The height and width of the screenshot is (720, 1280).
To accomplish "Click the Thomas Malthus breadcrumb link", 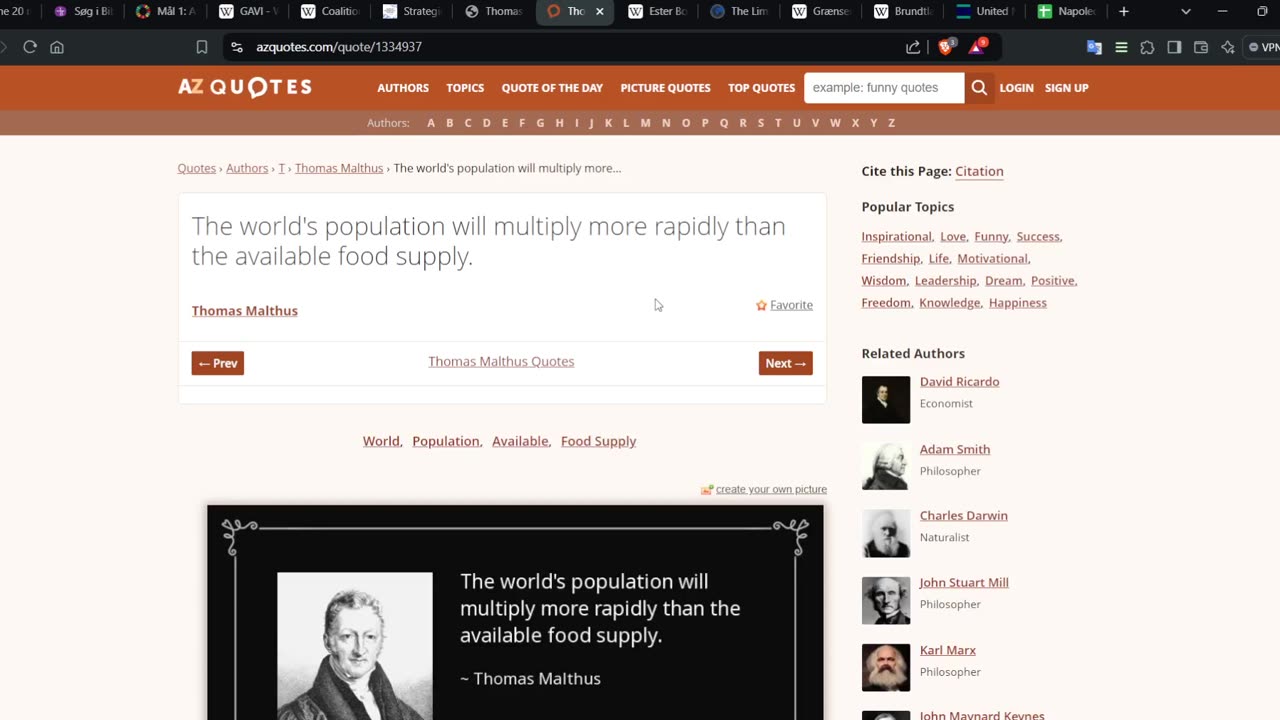I will pyautogui.click(x=339, y=168).
